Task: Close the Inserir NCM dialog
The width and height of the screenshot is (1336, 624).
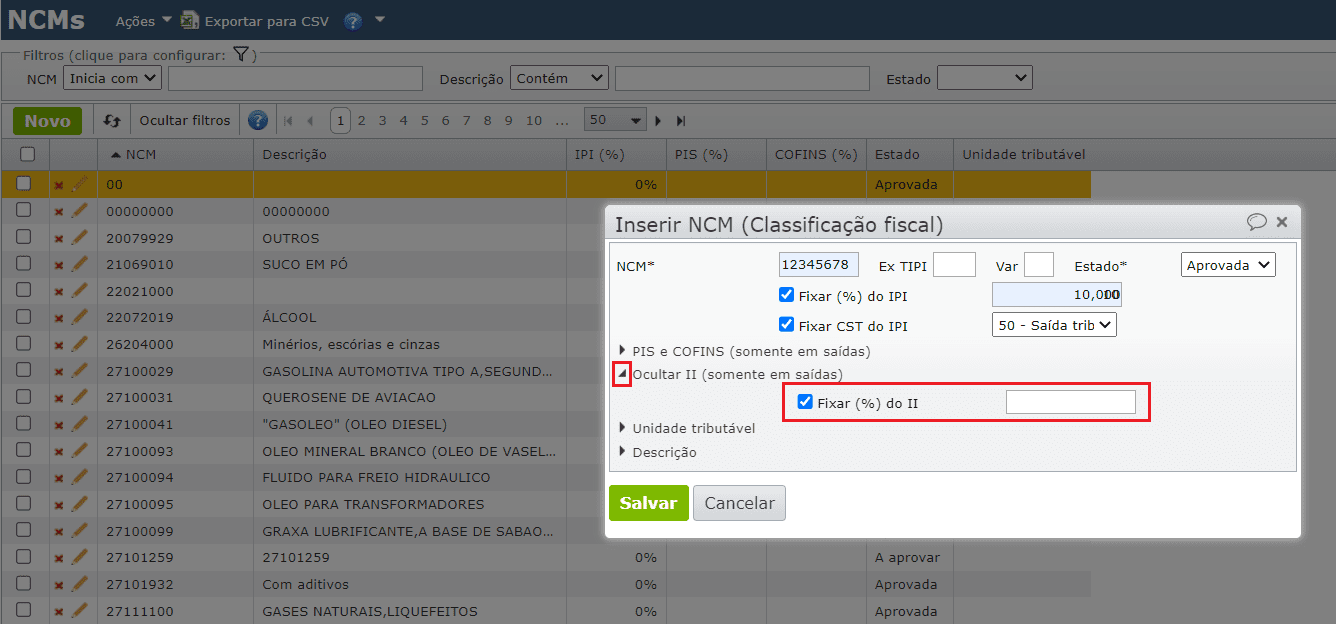Action: (1282, 222)
